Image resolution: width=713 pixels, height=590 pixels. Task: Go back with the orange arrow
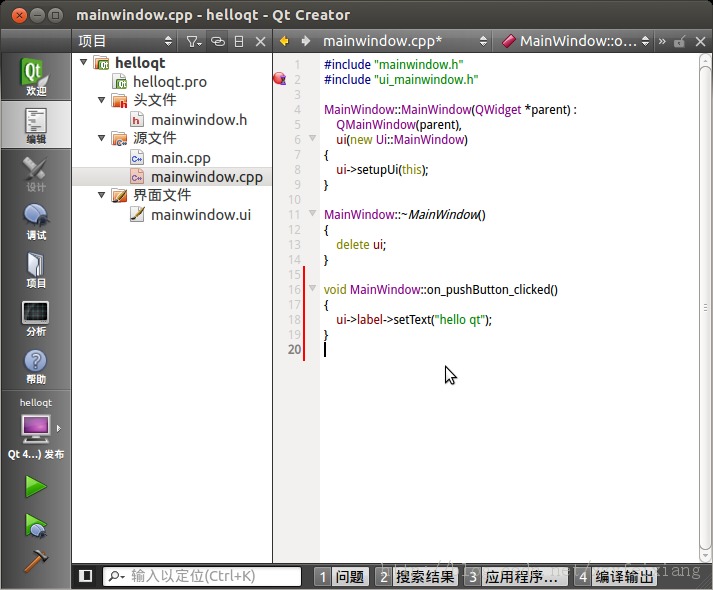click(284, 41)
